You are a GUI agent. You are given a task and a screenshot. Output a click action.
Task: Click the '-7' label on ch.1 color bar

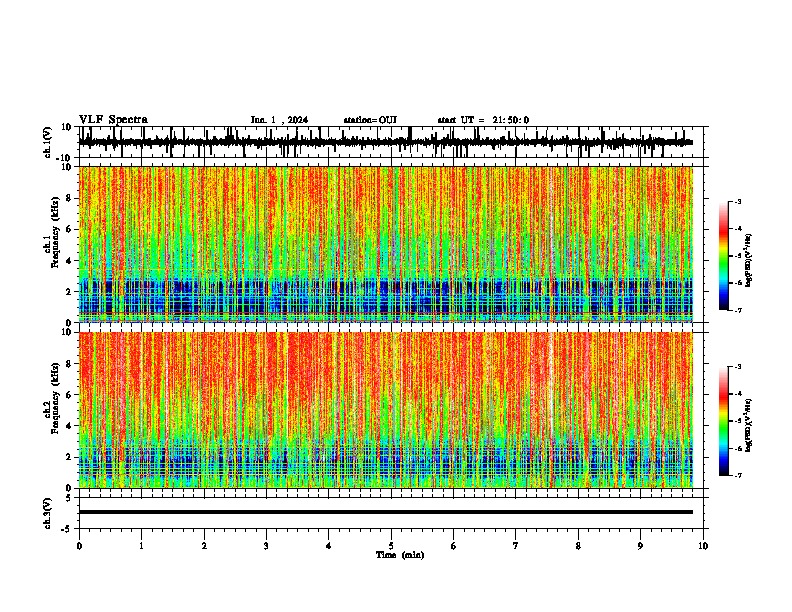pos(737,310)
